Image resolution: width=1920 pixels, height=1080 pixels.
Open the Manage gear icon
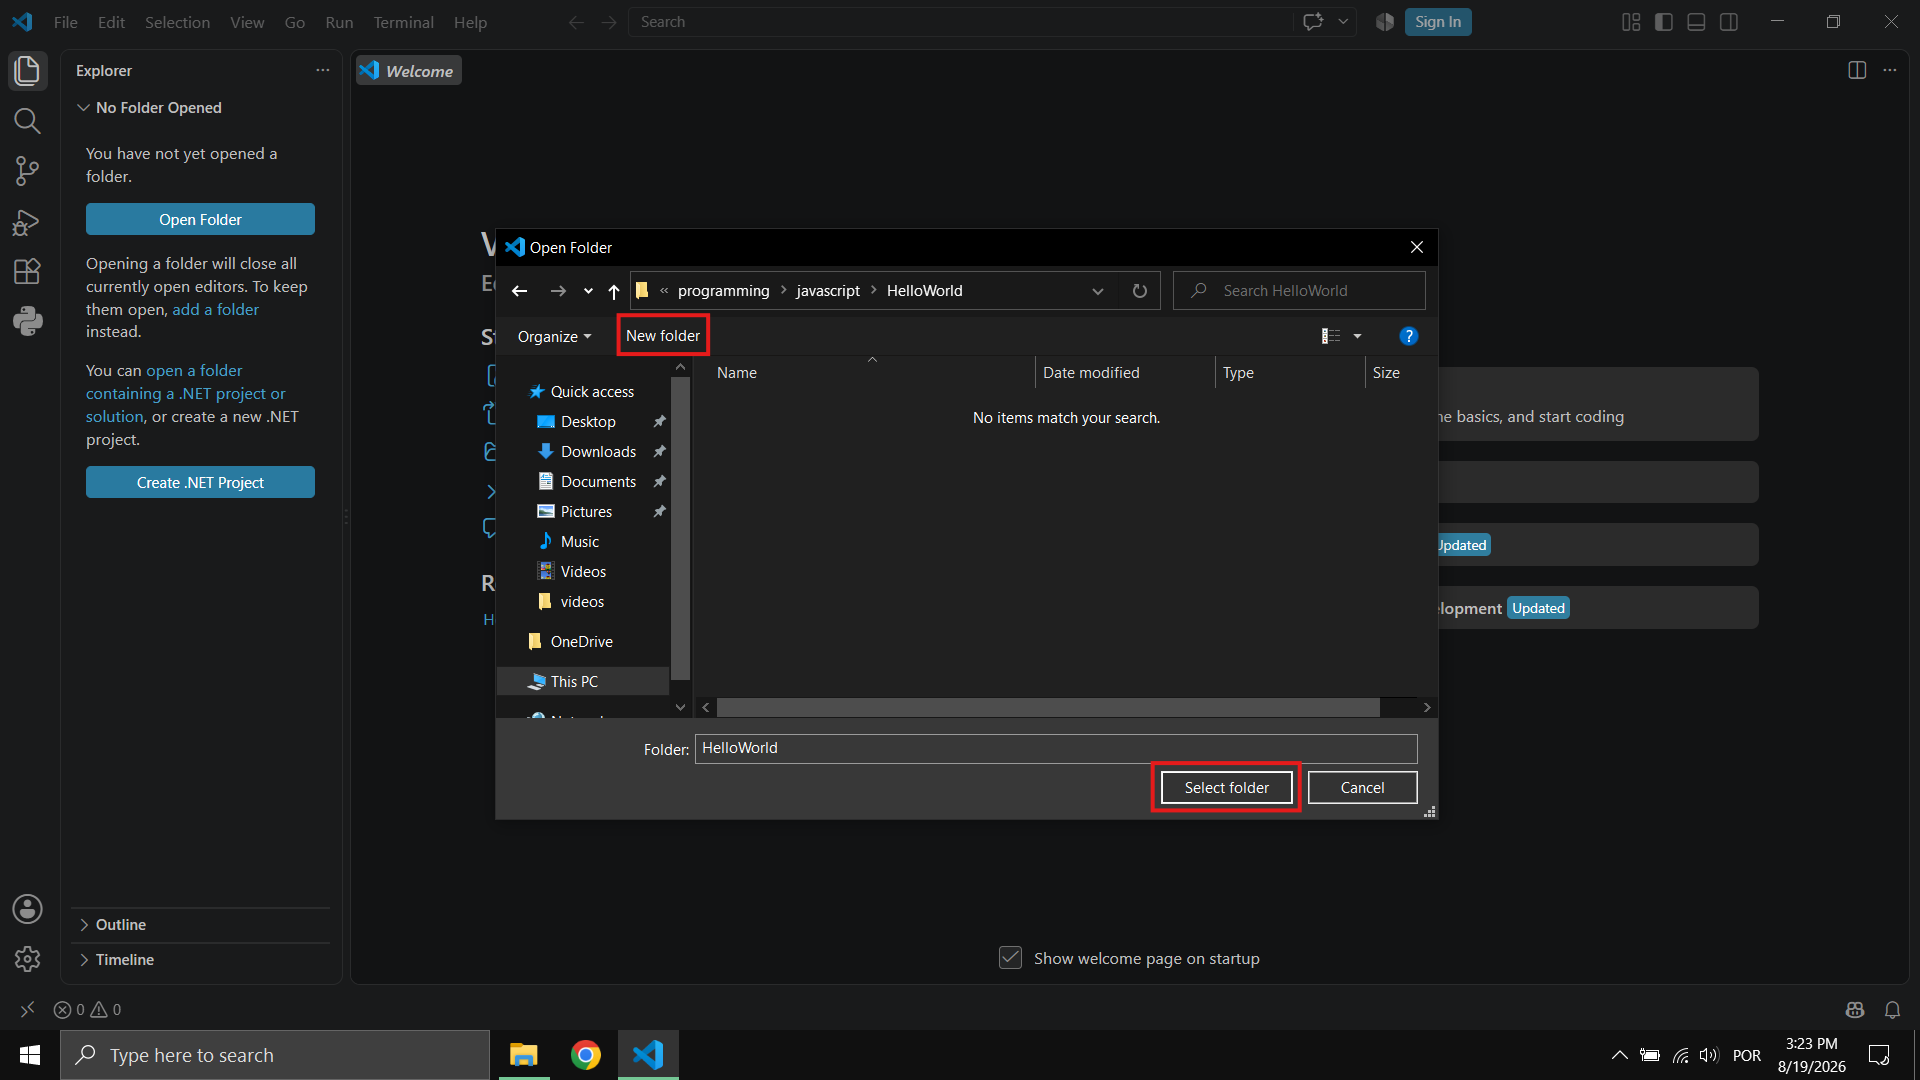(x=27, y=959)
